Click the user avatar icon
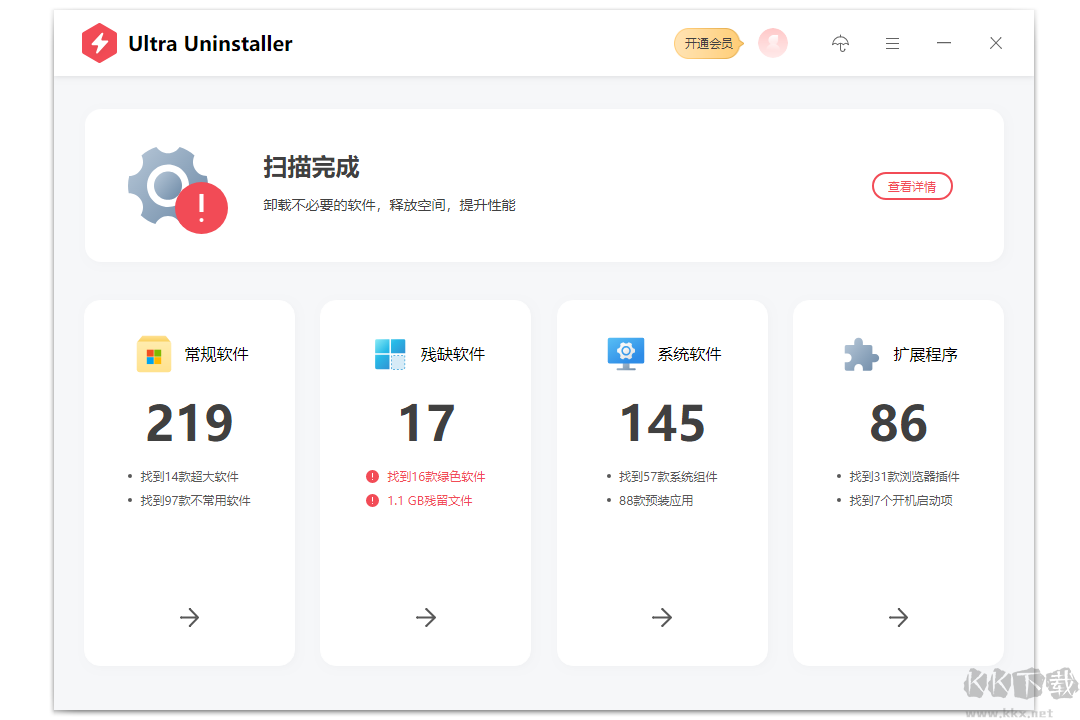 772,43
